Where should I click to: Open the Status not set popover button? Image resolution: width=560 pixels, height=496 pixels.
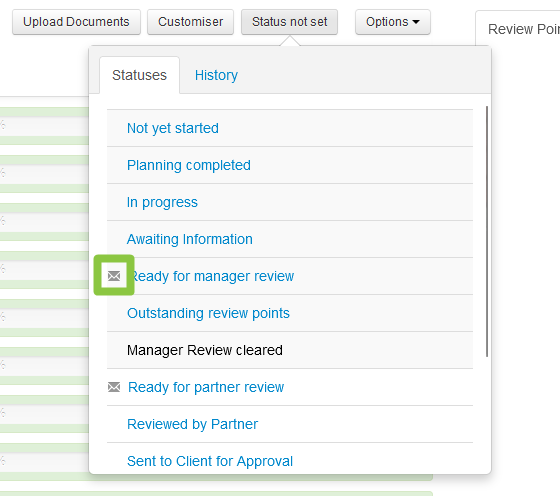[289, 22]
